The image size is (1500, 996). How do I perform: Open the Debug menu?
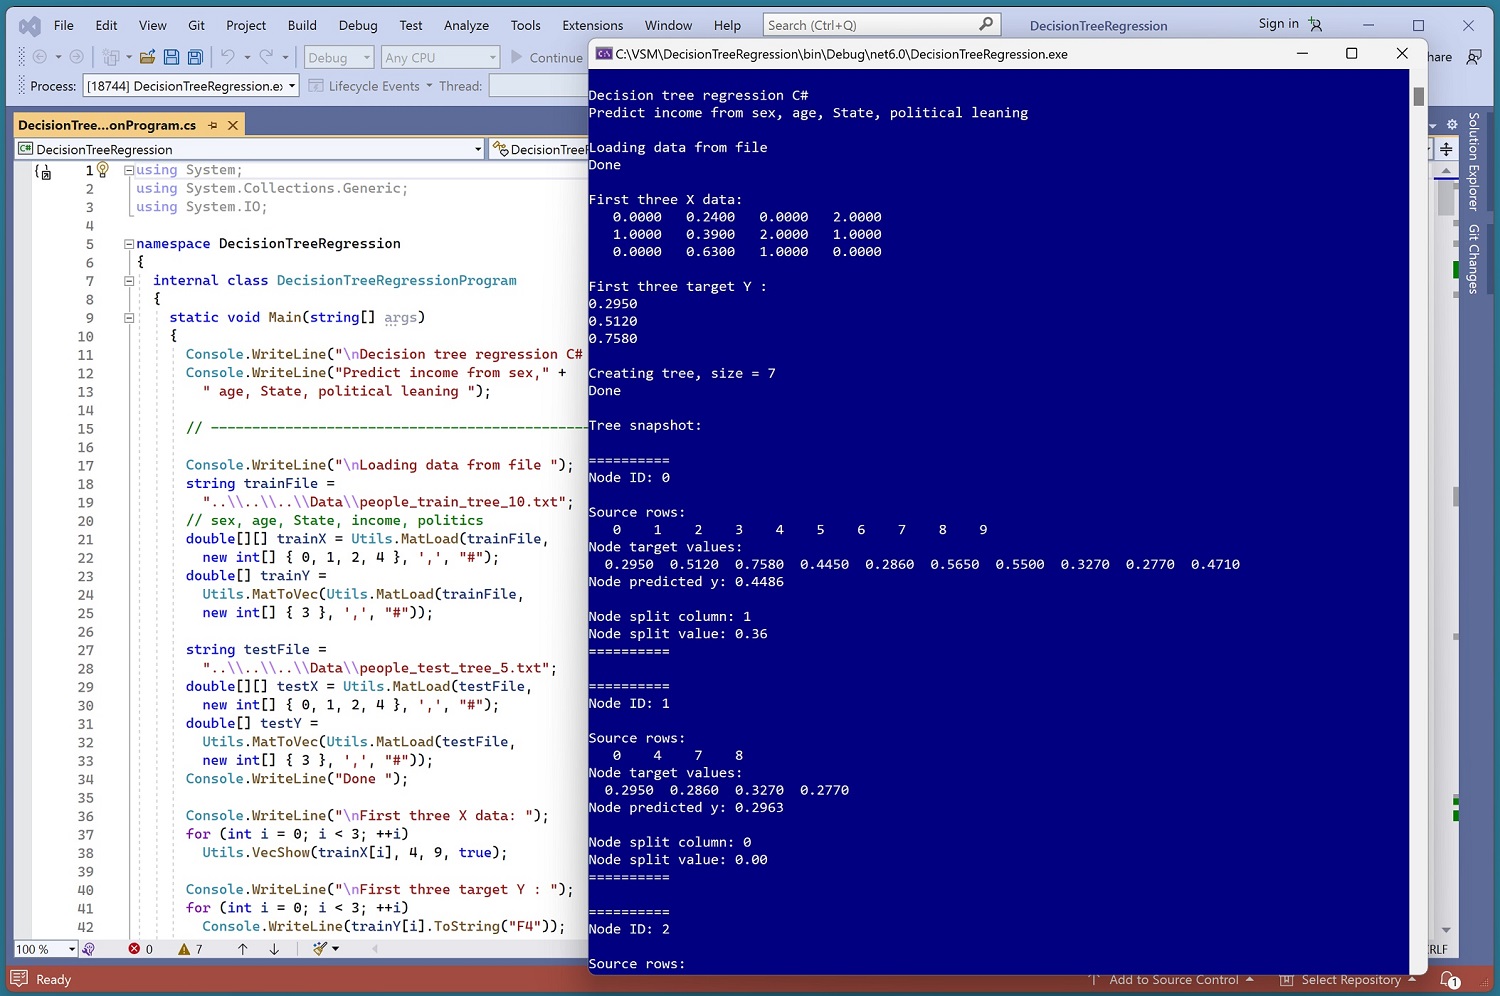[x=357, y=25]
